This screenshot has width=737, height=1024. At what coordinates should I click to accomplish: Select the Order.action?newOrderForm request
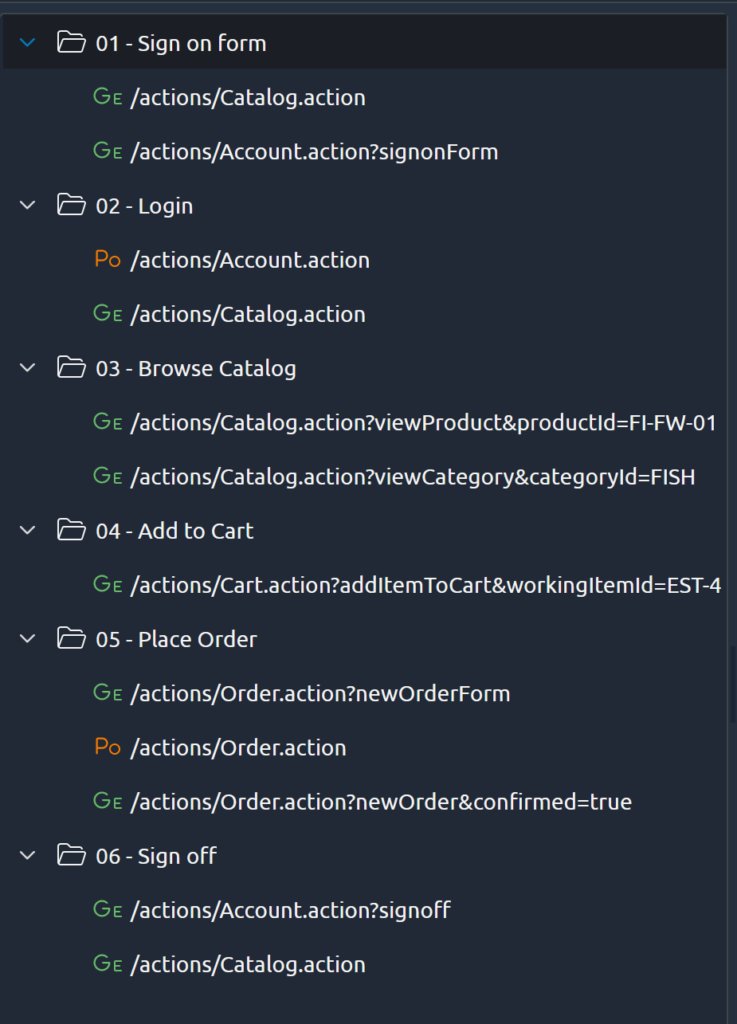pyautogui.click(x=320, y=693)
